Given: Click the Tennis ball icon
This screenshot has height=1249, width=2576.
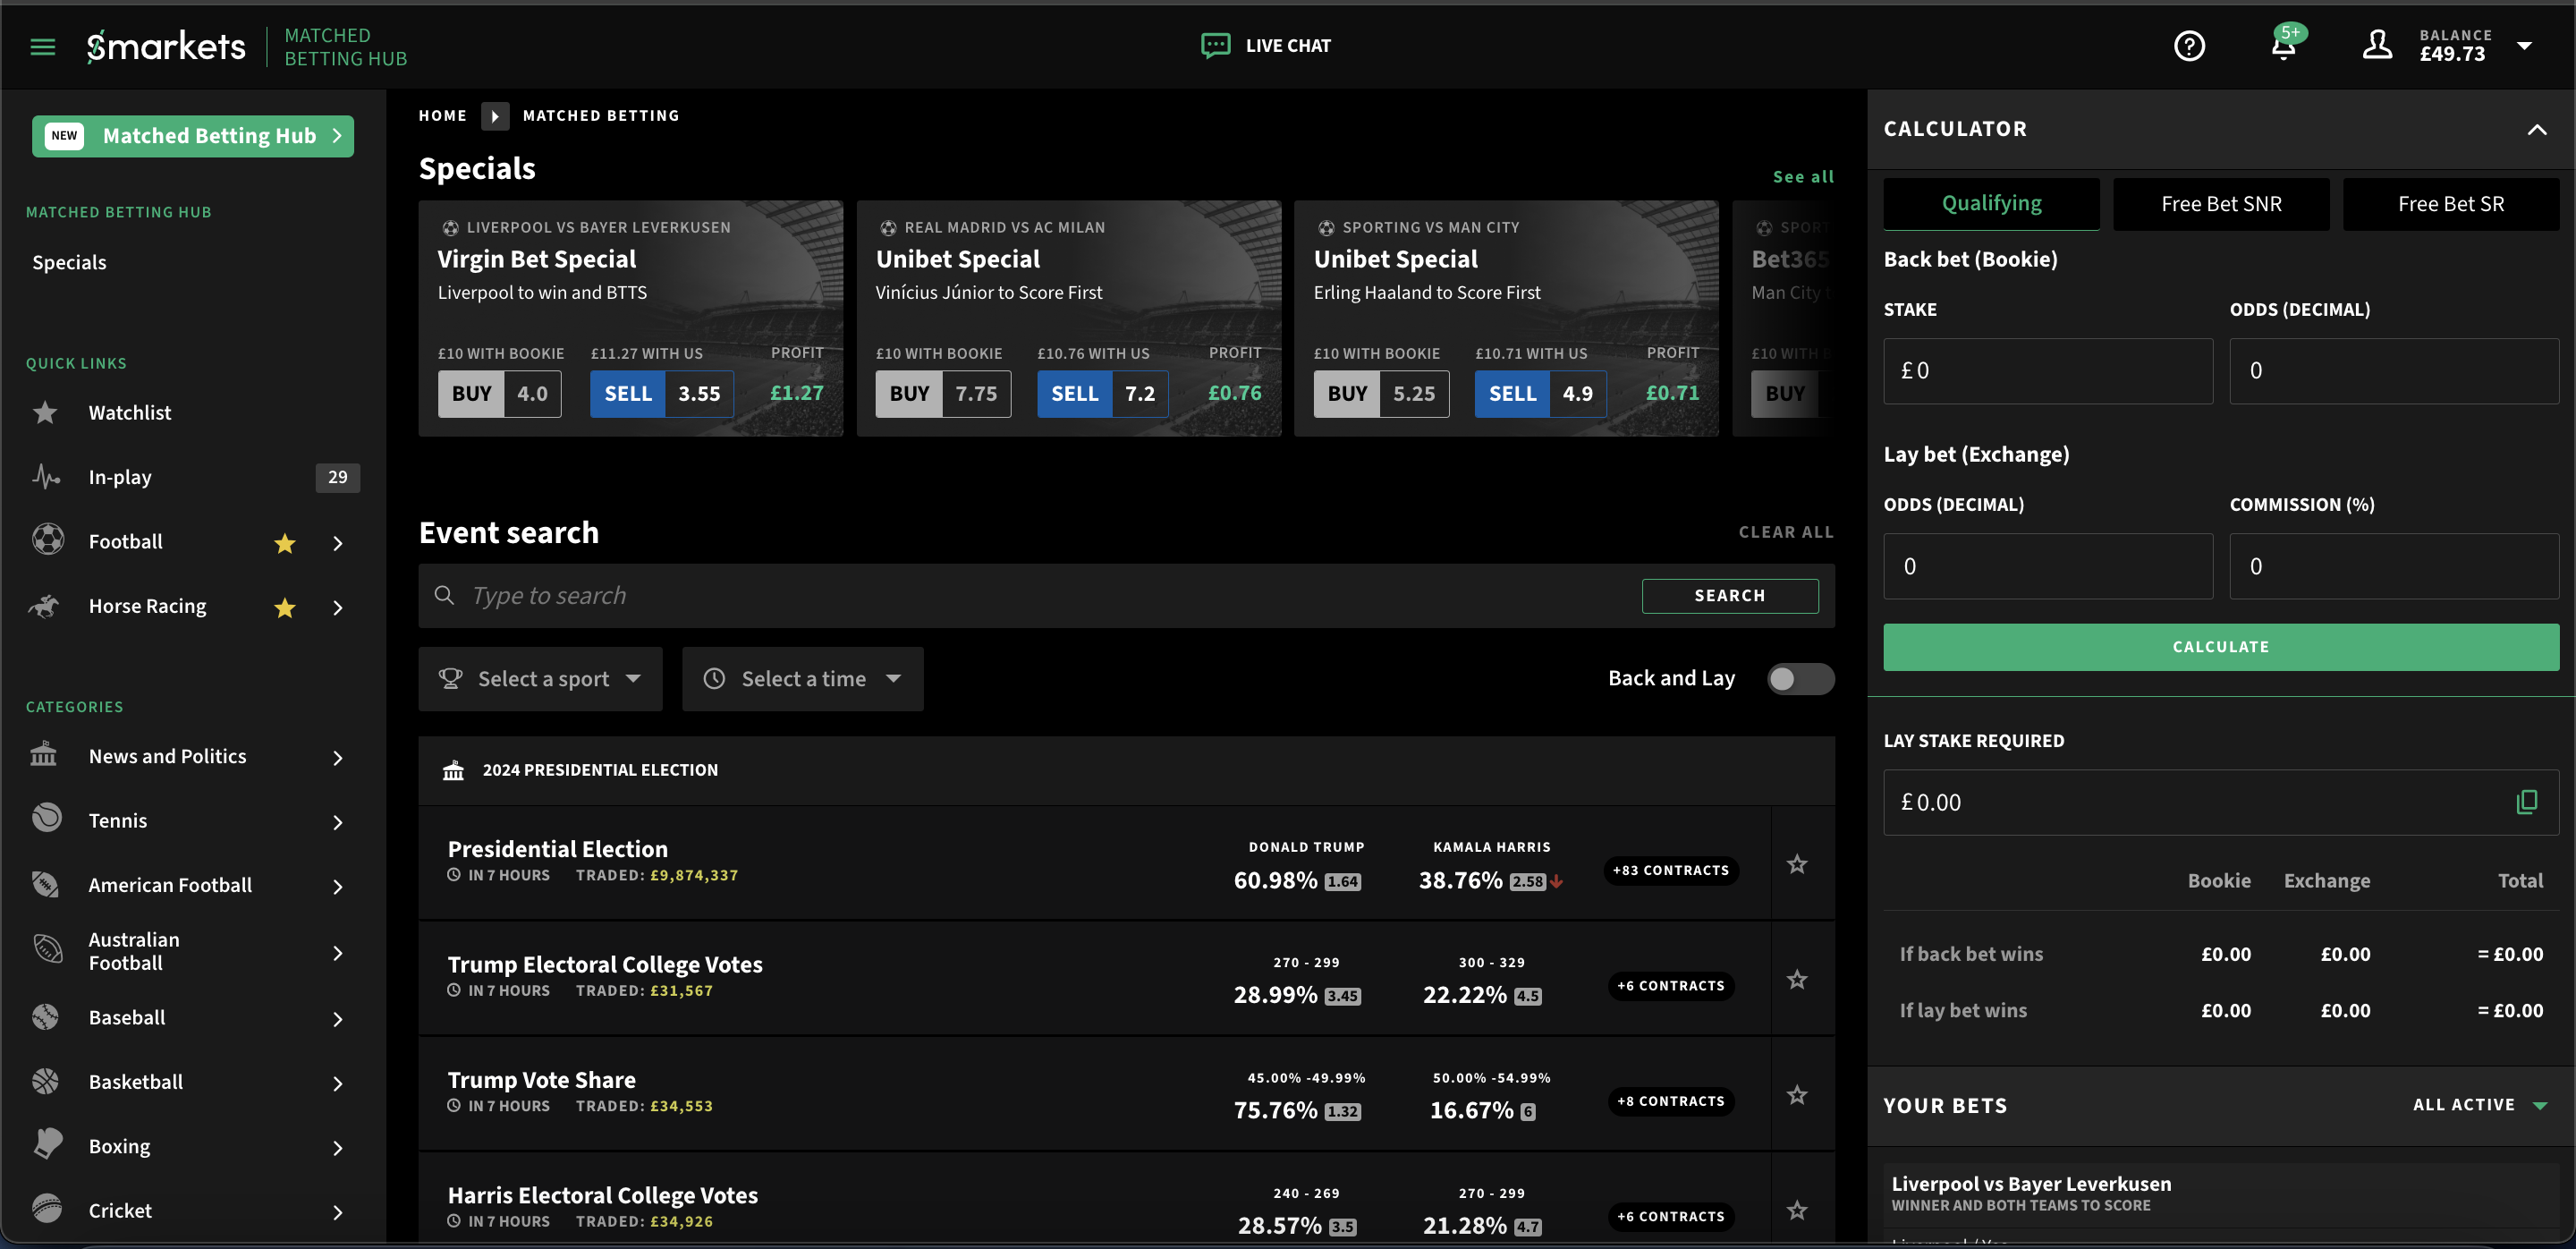Looking at the screenshot, I should (x=46, y=819).
